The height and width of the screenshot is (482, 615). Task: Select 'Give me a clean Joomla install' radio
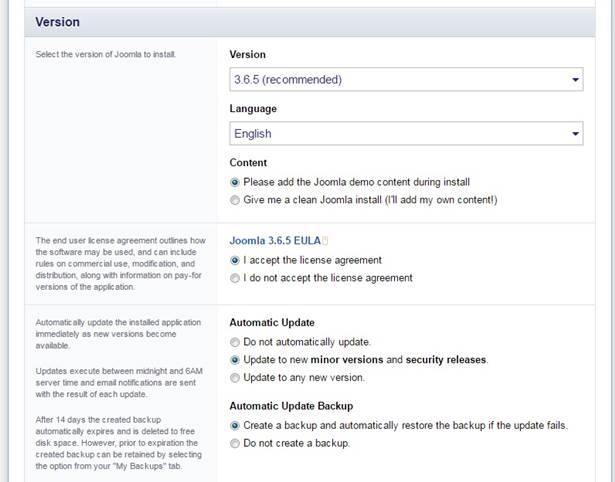point(235,200)
